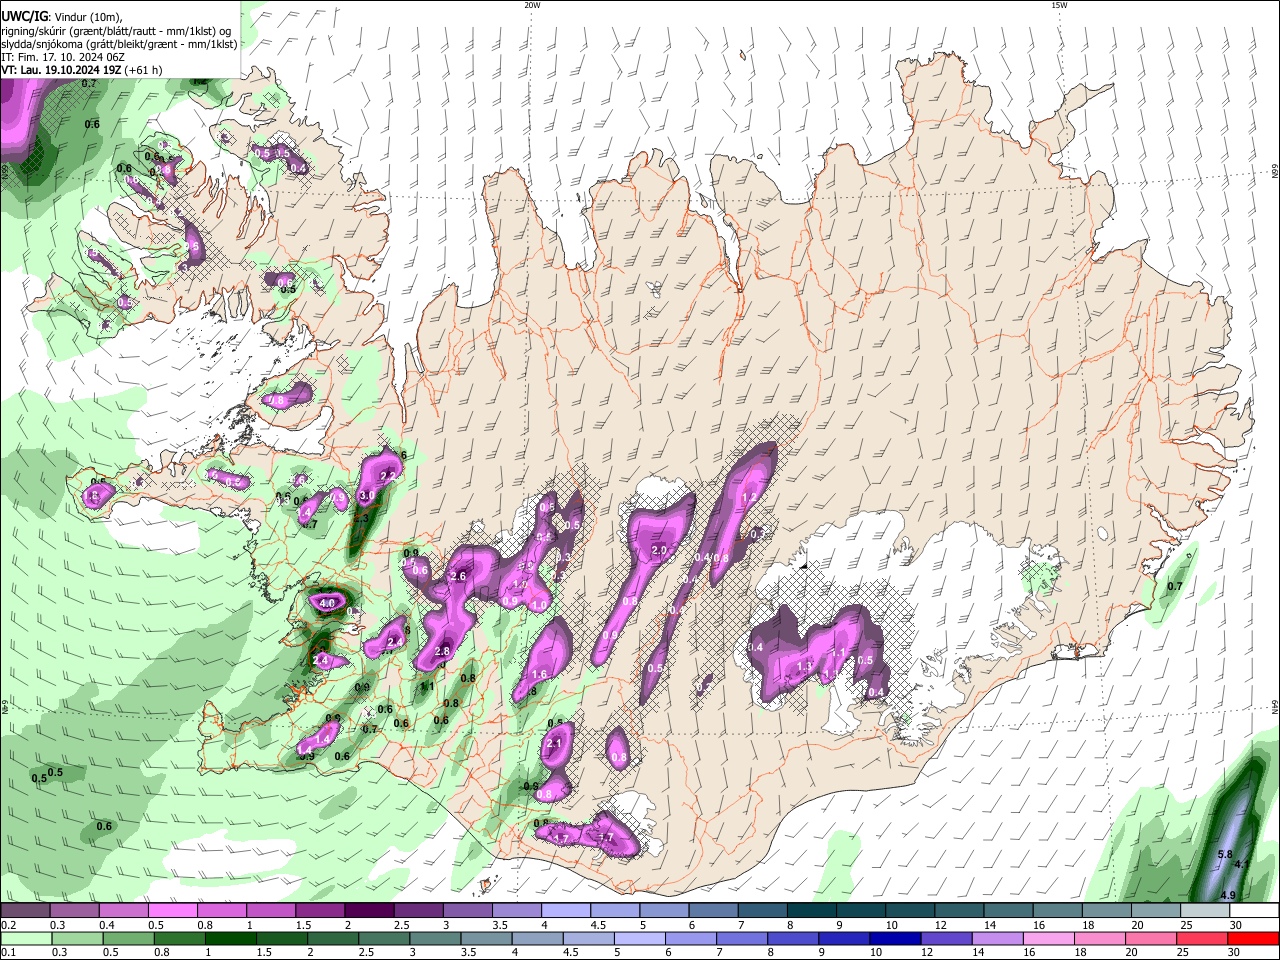Pick the deep navy 10 swatch, lower legend row
This screenshot has height=960, width=1280.
pos(895,939)
